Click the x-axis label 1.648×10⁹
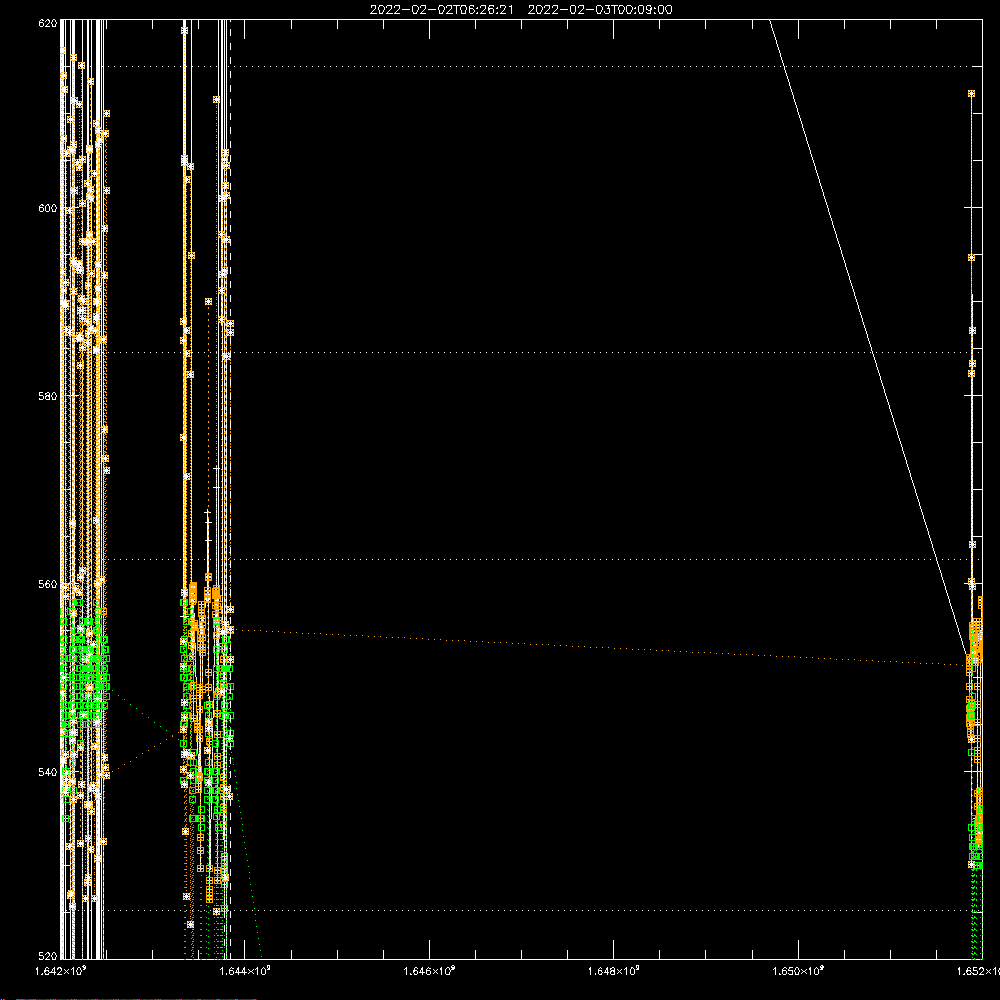1000x1000 pixels. tap(614, 971)
